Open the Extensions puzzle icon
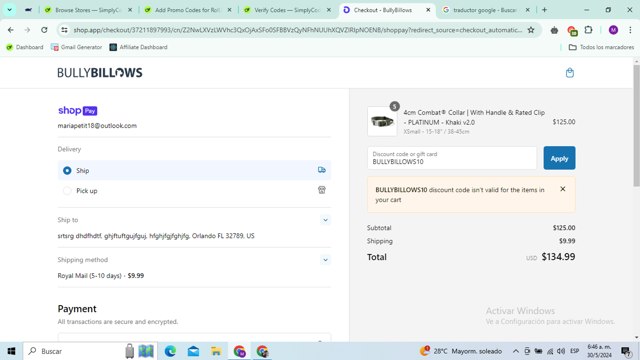This screenshot has height=360, width=640. (588, 30)
